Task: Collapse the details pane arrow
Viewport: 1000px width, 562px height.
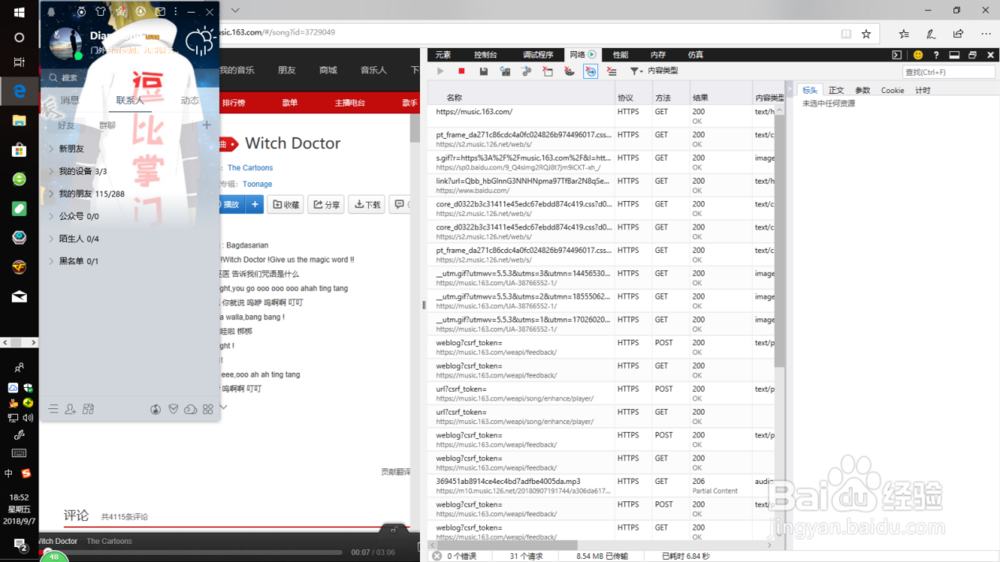Action: [790, 90]
